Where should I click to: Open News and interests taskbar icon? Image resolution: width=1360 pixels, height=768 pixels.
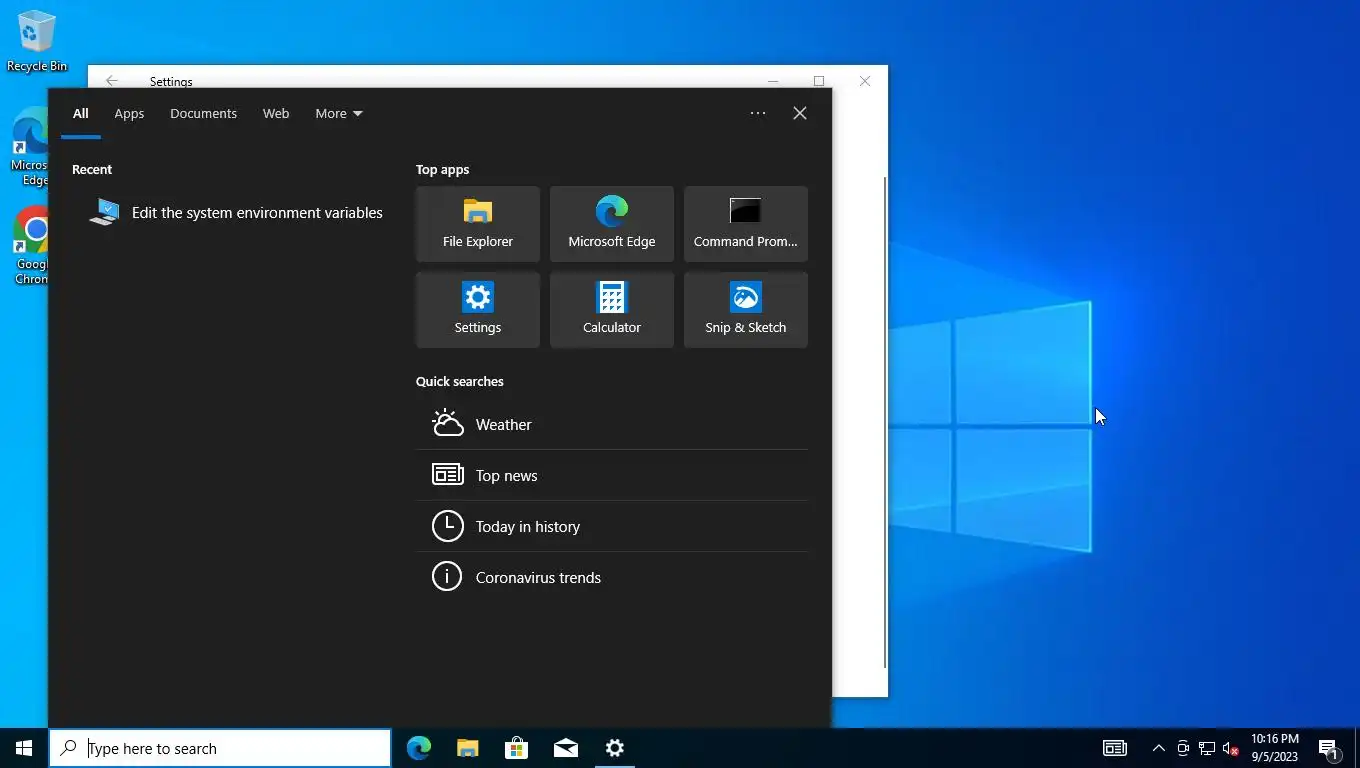1115,748
